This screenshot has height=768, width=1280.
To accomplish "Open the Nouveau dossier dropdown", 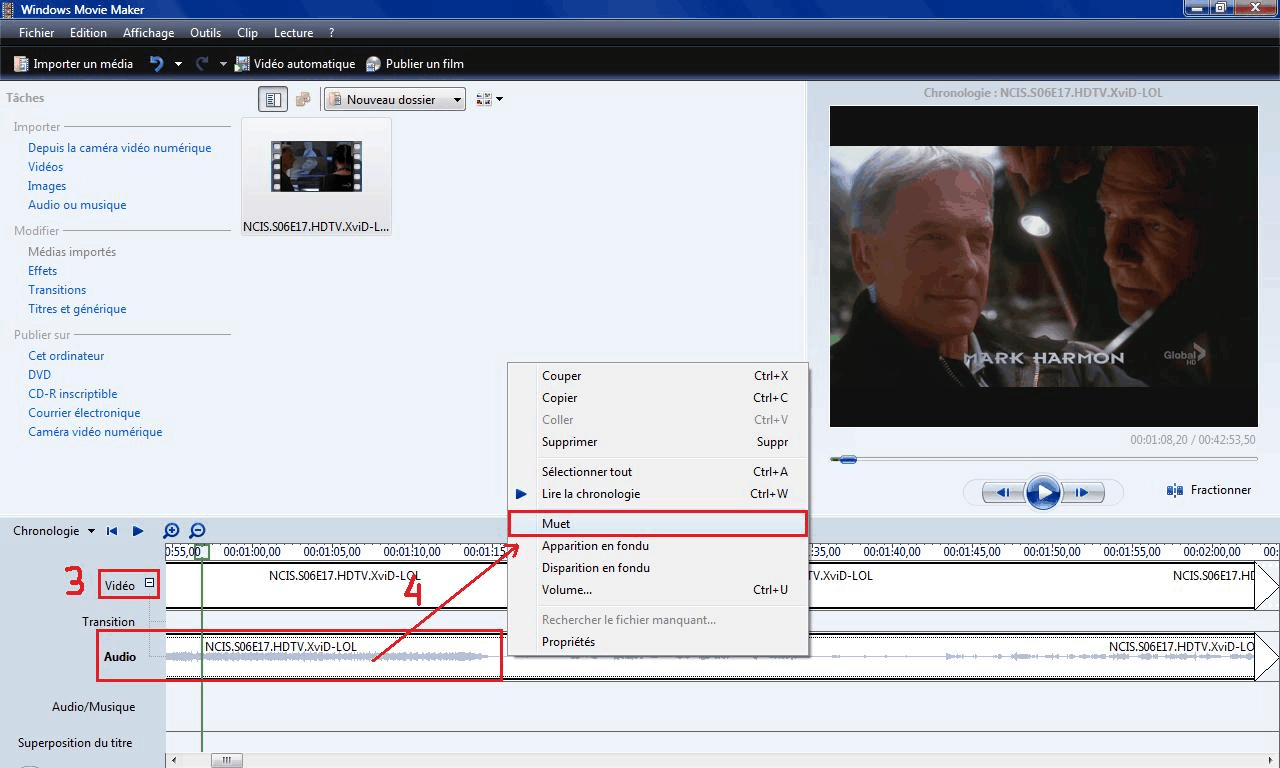I will (394, 99).
